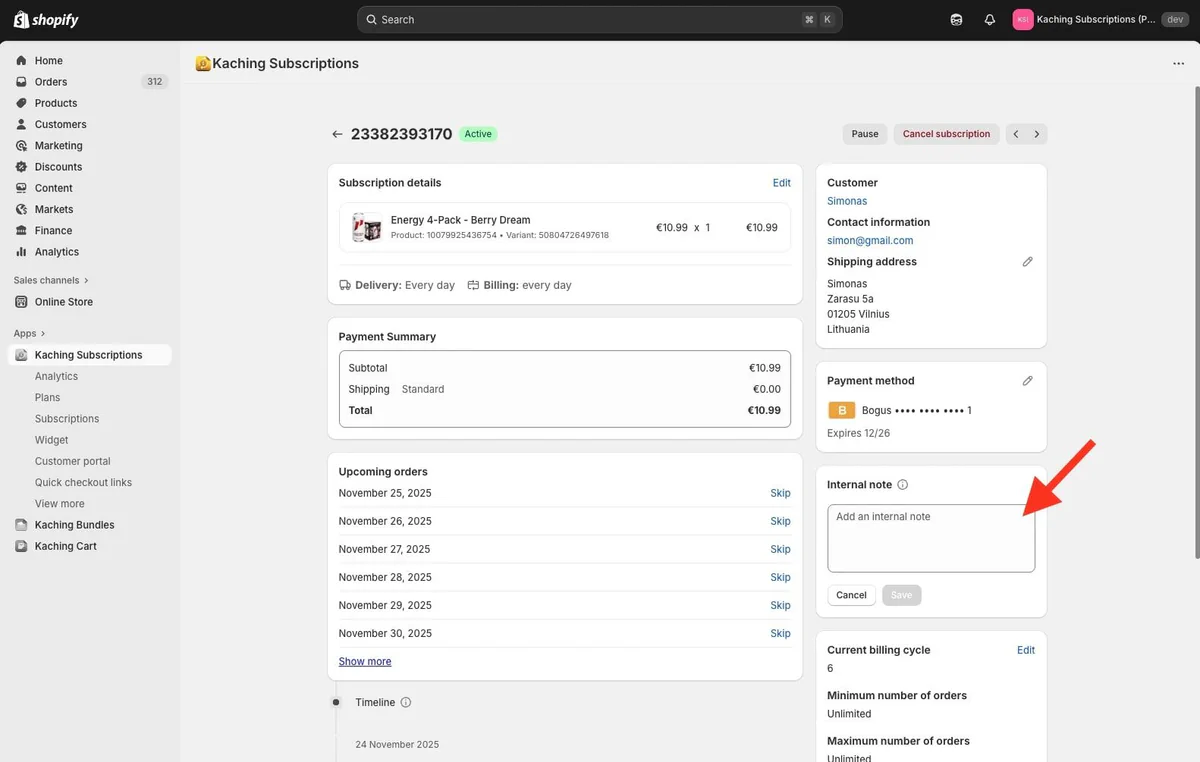1200x762 pixels.
Task: Click Cancel under the internal note
Action: click(852, 595)
